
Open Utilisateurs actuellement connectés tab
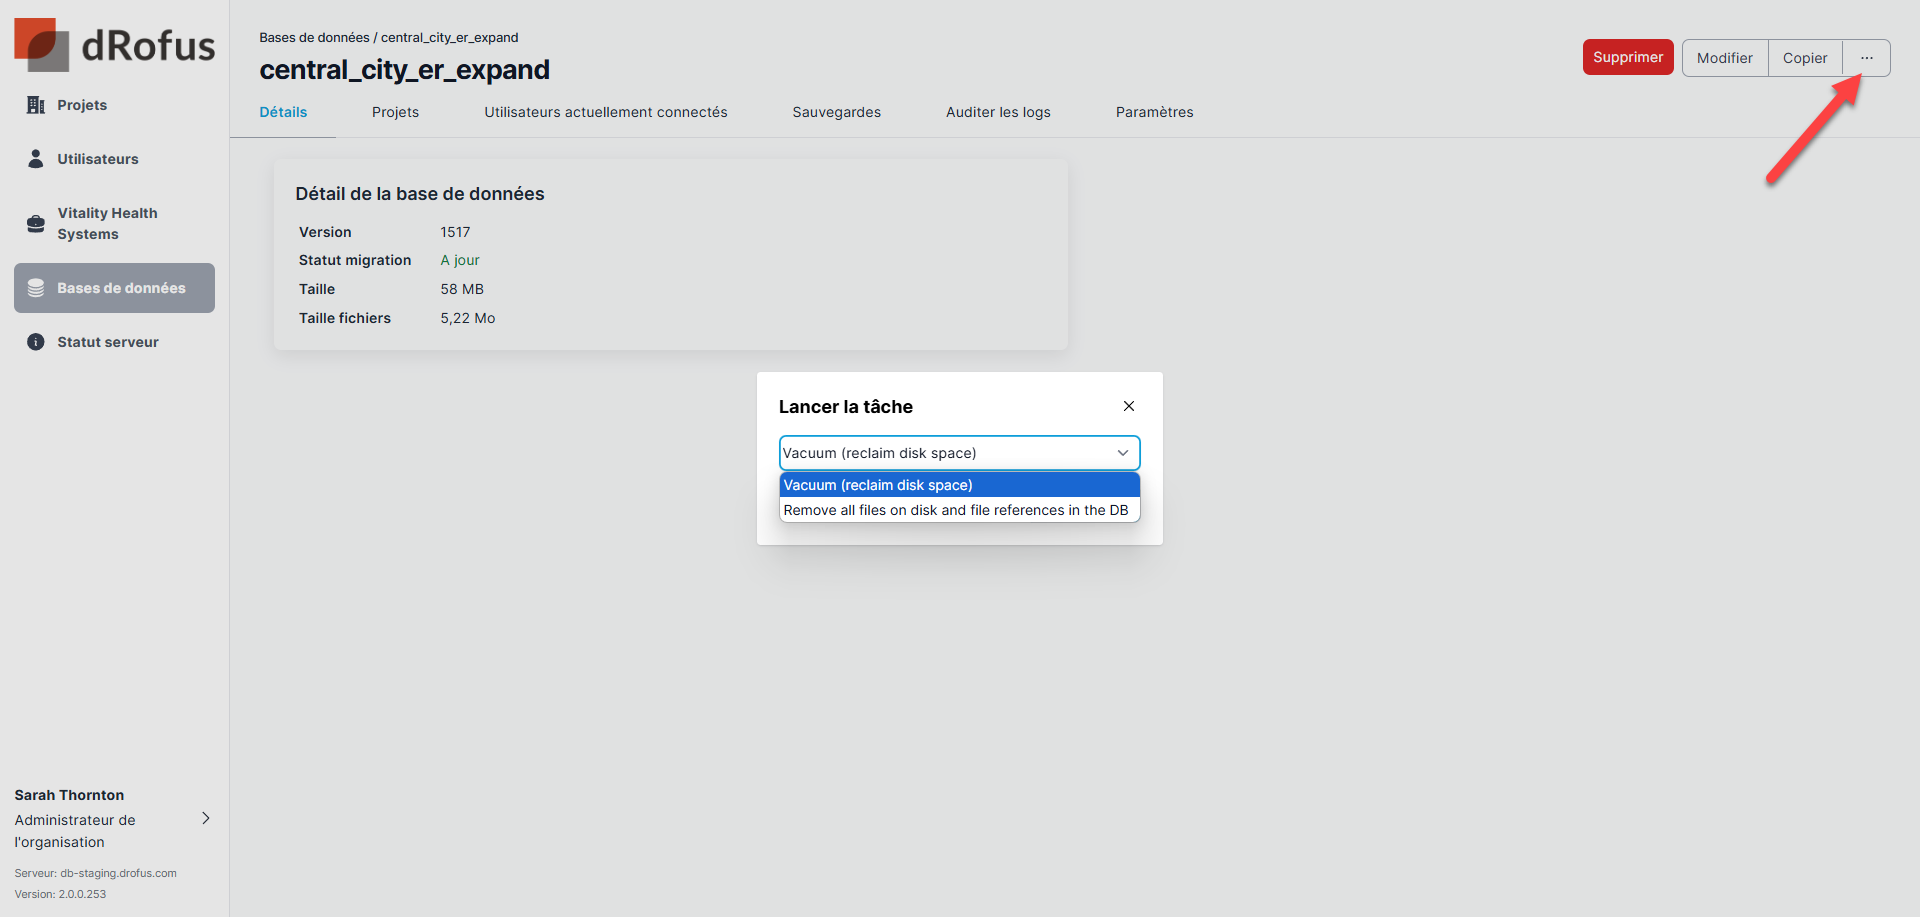[x=605, y=112]
